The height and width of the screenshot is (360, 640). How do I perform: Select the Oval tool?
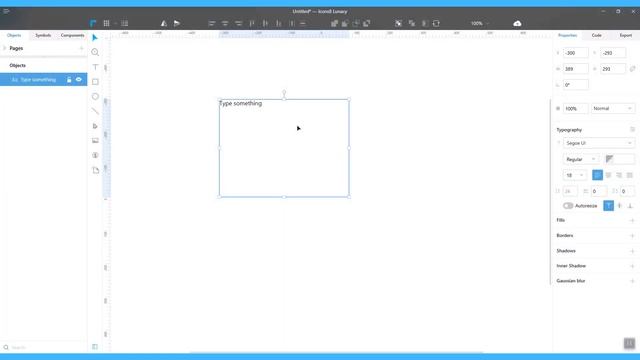pos(95,96)
